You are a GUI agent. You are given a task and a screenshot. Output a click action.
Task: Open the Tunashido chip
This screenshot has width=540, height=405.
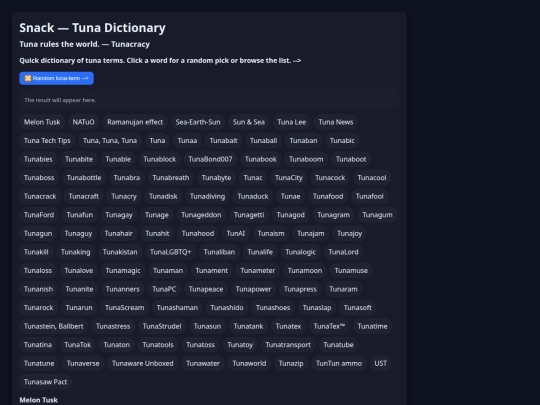tap(227, 308)
